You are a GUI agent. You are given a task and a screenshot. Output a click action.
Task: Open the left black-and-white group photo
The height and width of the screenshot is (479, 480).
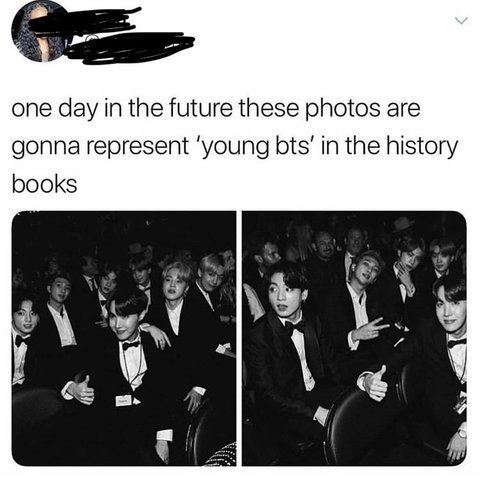tap(124, 338)
